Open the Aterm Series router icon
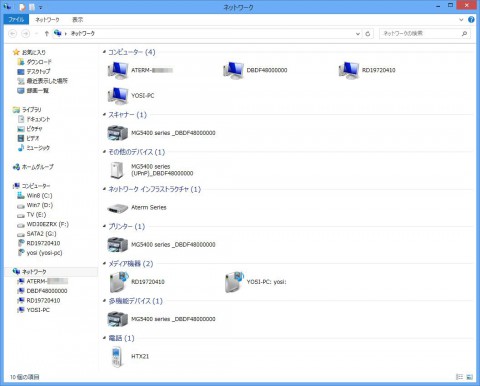480x386 pixels. tap(118, 208)
